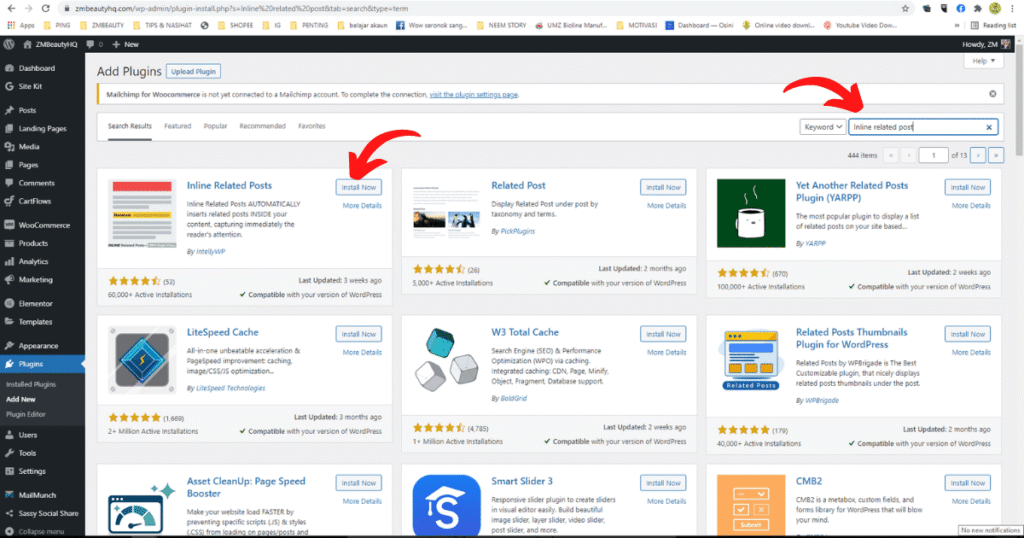Open WooCommerce in the sidebar
This screenshot has height=538, width=1024.
pos(44,225)
